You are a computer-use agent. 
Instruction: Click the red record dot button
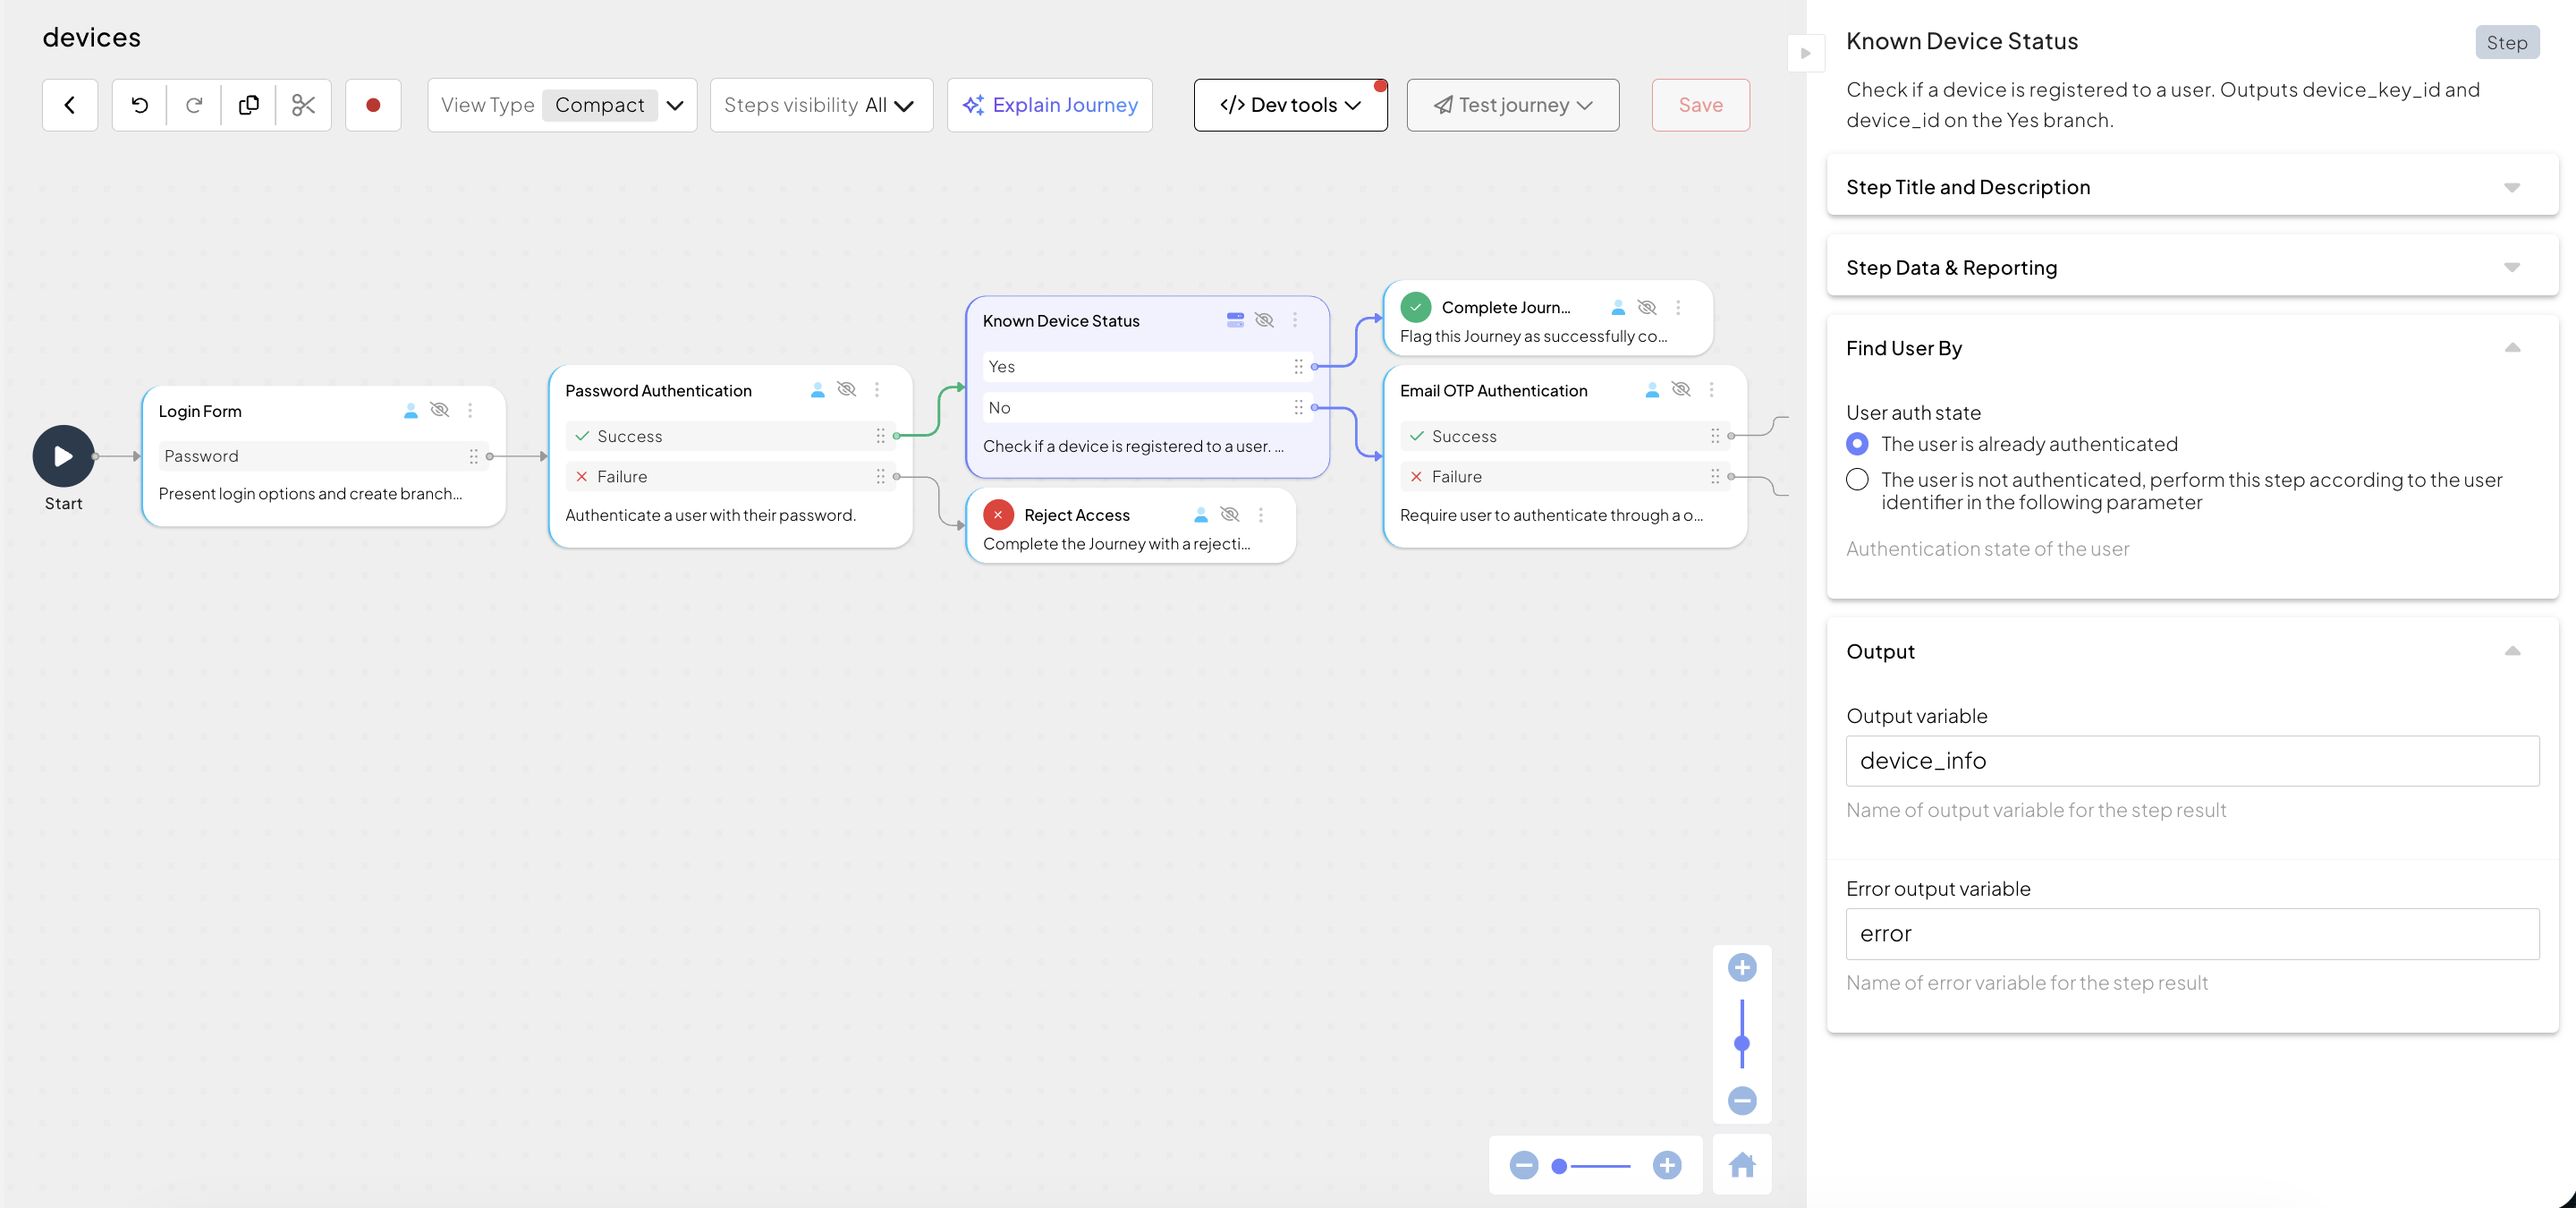click(373, 105)
